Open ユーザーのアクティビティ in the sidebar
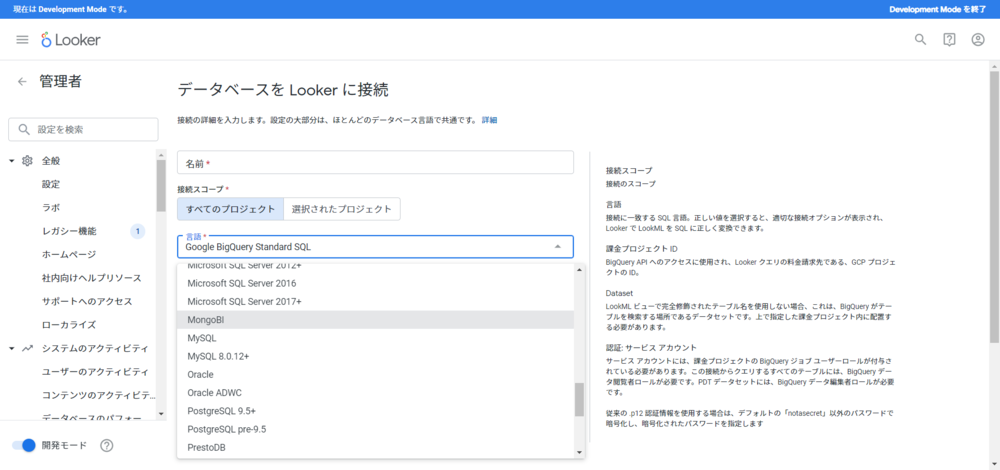Image resolution: width=1000 pixels, height=470 pixels. 95,372
